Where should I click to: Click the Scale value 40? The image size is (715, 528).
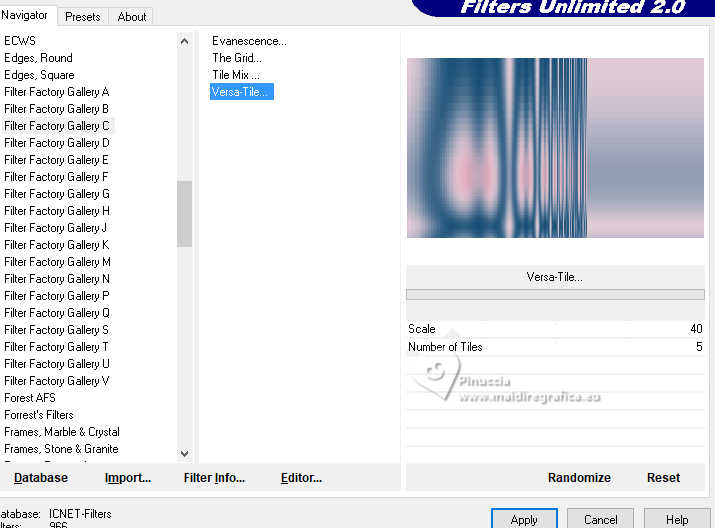coord(696,329)
